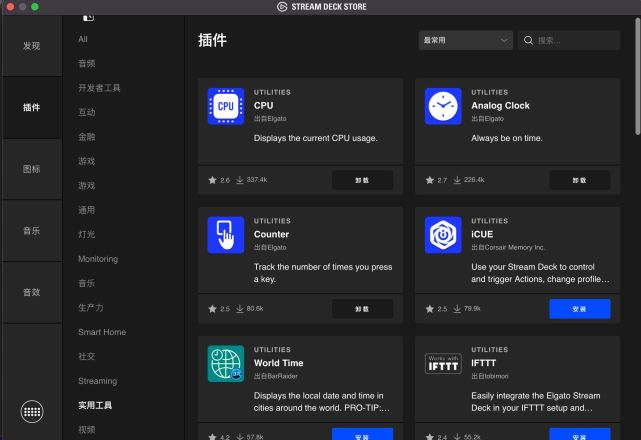Viewport: 641px width, 440px height.
Task: Install the iCUE plugin
Action: 580,309
